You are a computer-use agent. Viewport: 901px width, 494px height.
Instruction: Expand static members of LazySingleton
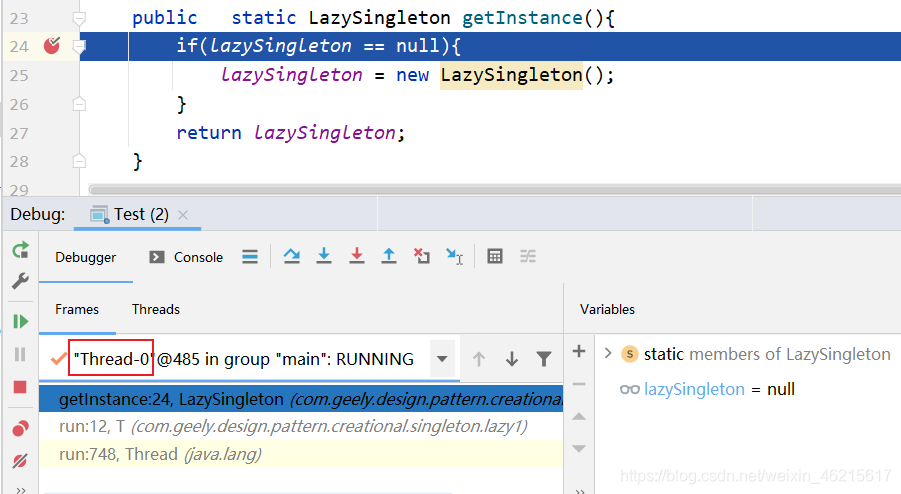pyautogui.click(x=608, y=353)
